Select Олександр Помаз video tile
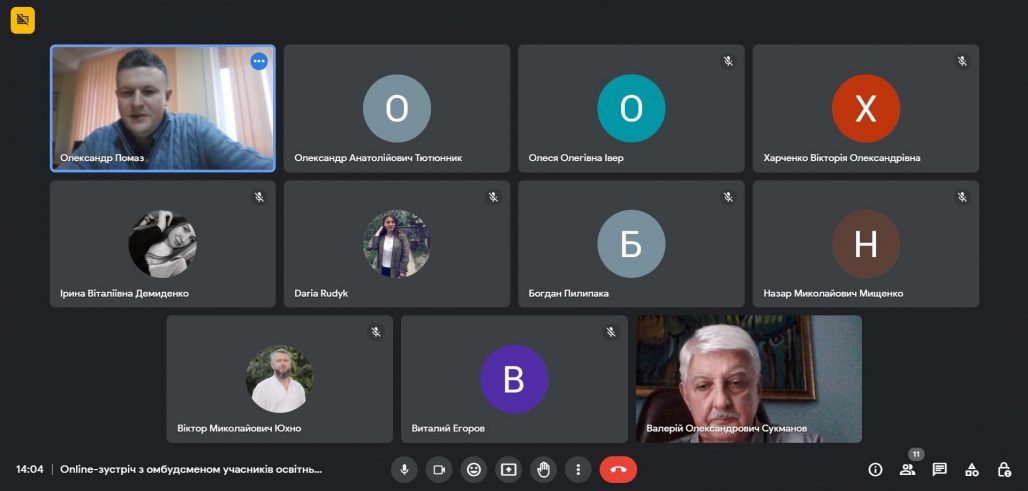This screenshot has width=1028, height=491. coord(163,108)
